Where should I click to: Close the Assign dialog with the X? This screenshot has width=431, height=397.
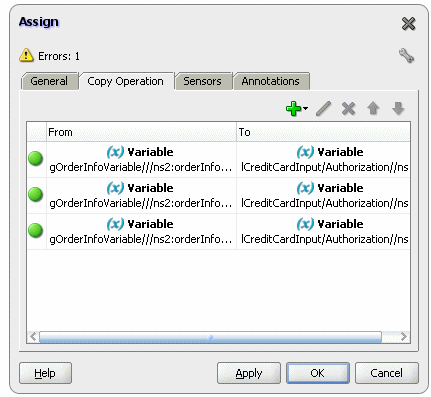pos(408,24)
